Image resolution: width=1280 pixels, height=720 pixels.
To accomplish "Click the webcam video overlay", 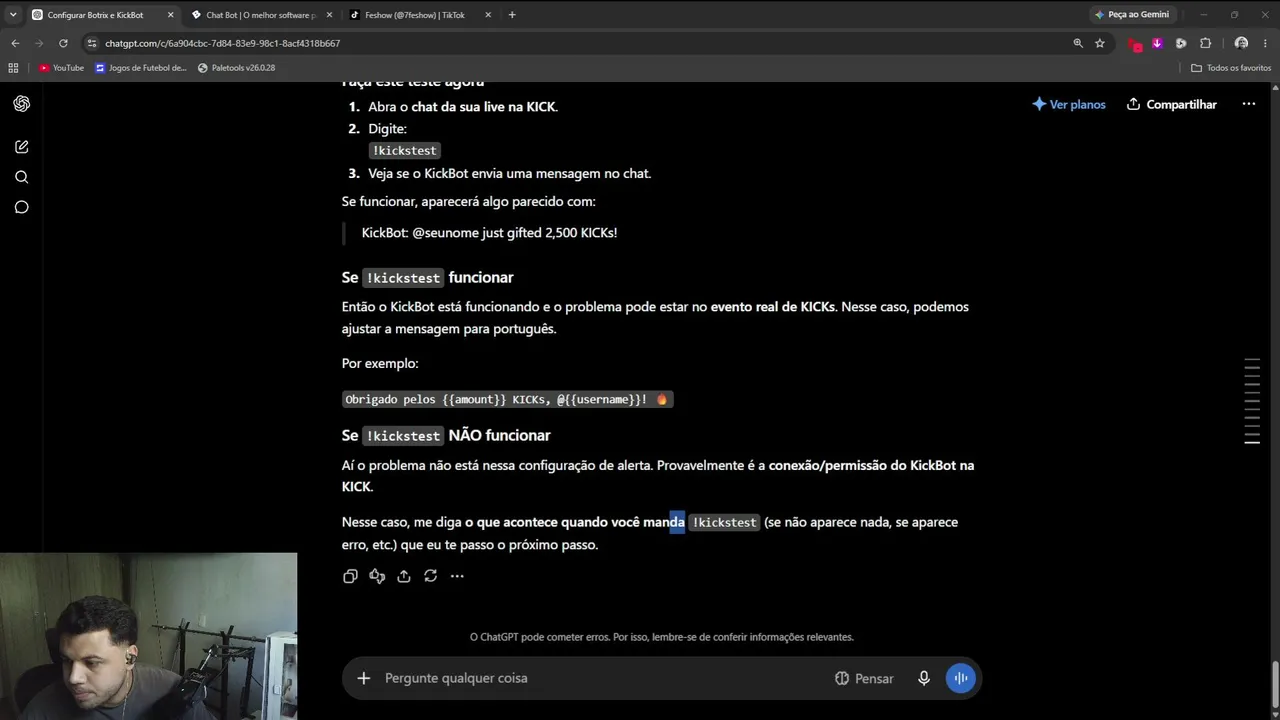I will point(148,636).
